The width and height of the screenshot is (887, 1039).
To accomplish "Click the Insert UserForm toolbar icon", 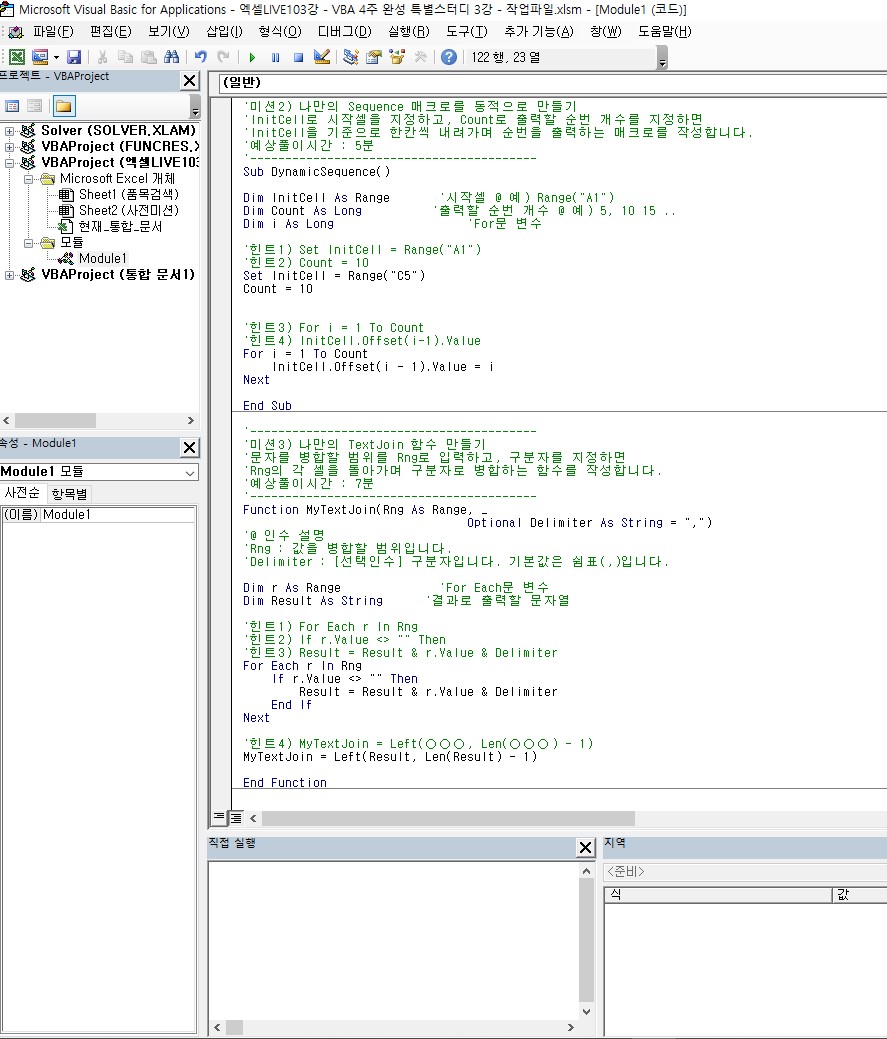I will (x=40, y=58).
